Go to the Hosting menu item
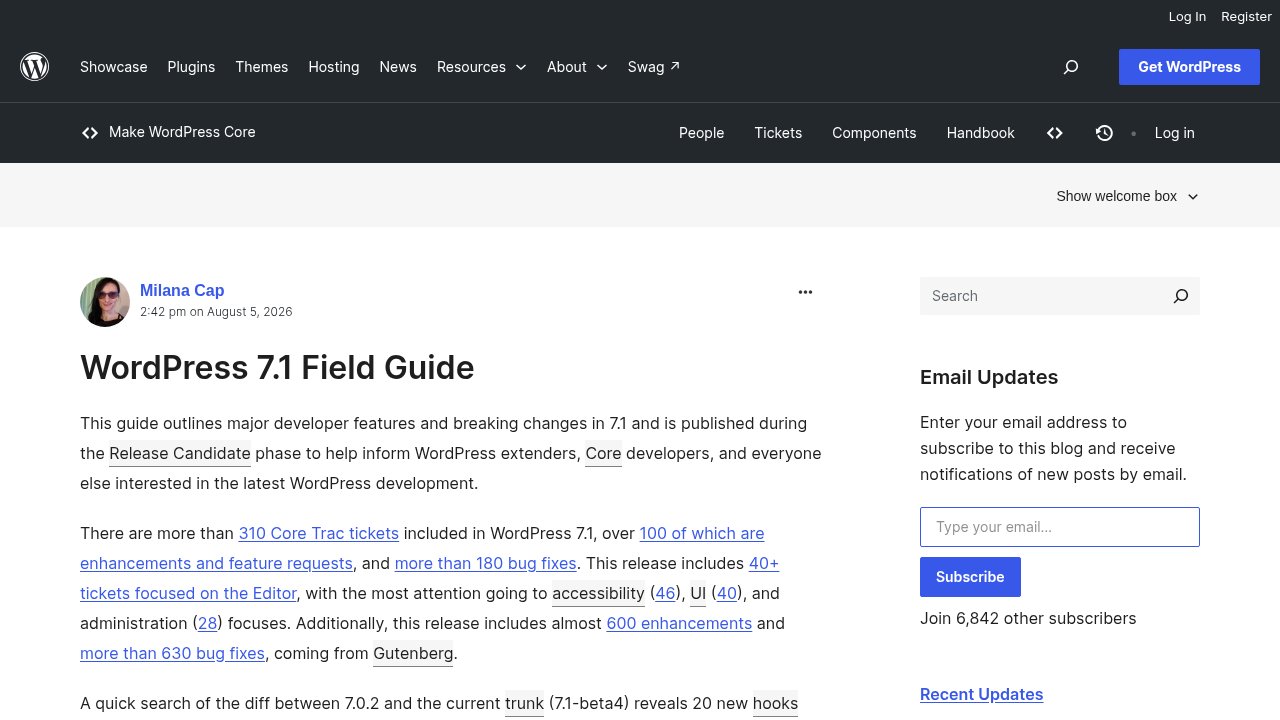 [334, 67]
